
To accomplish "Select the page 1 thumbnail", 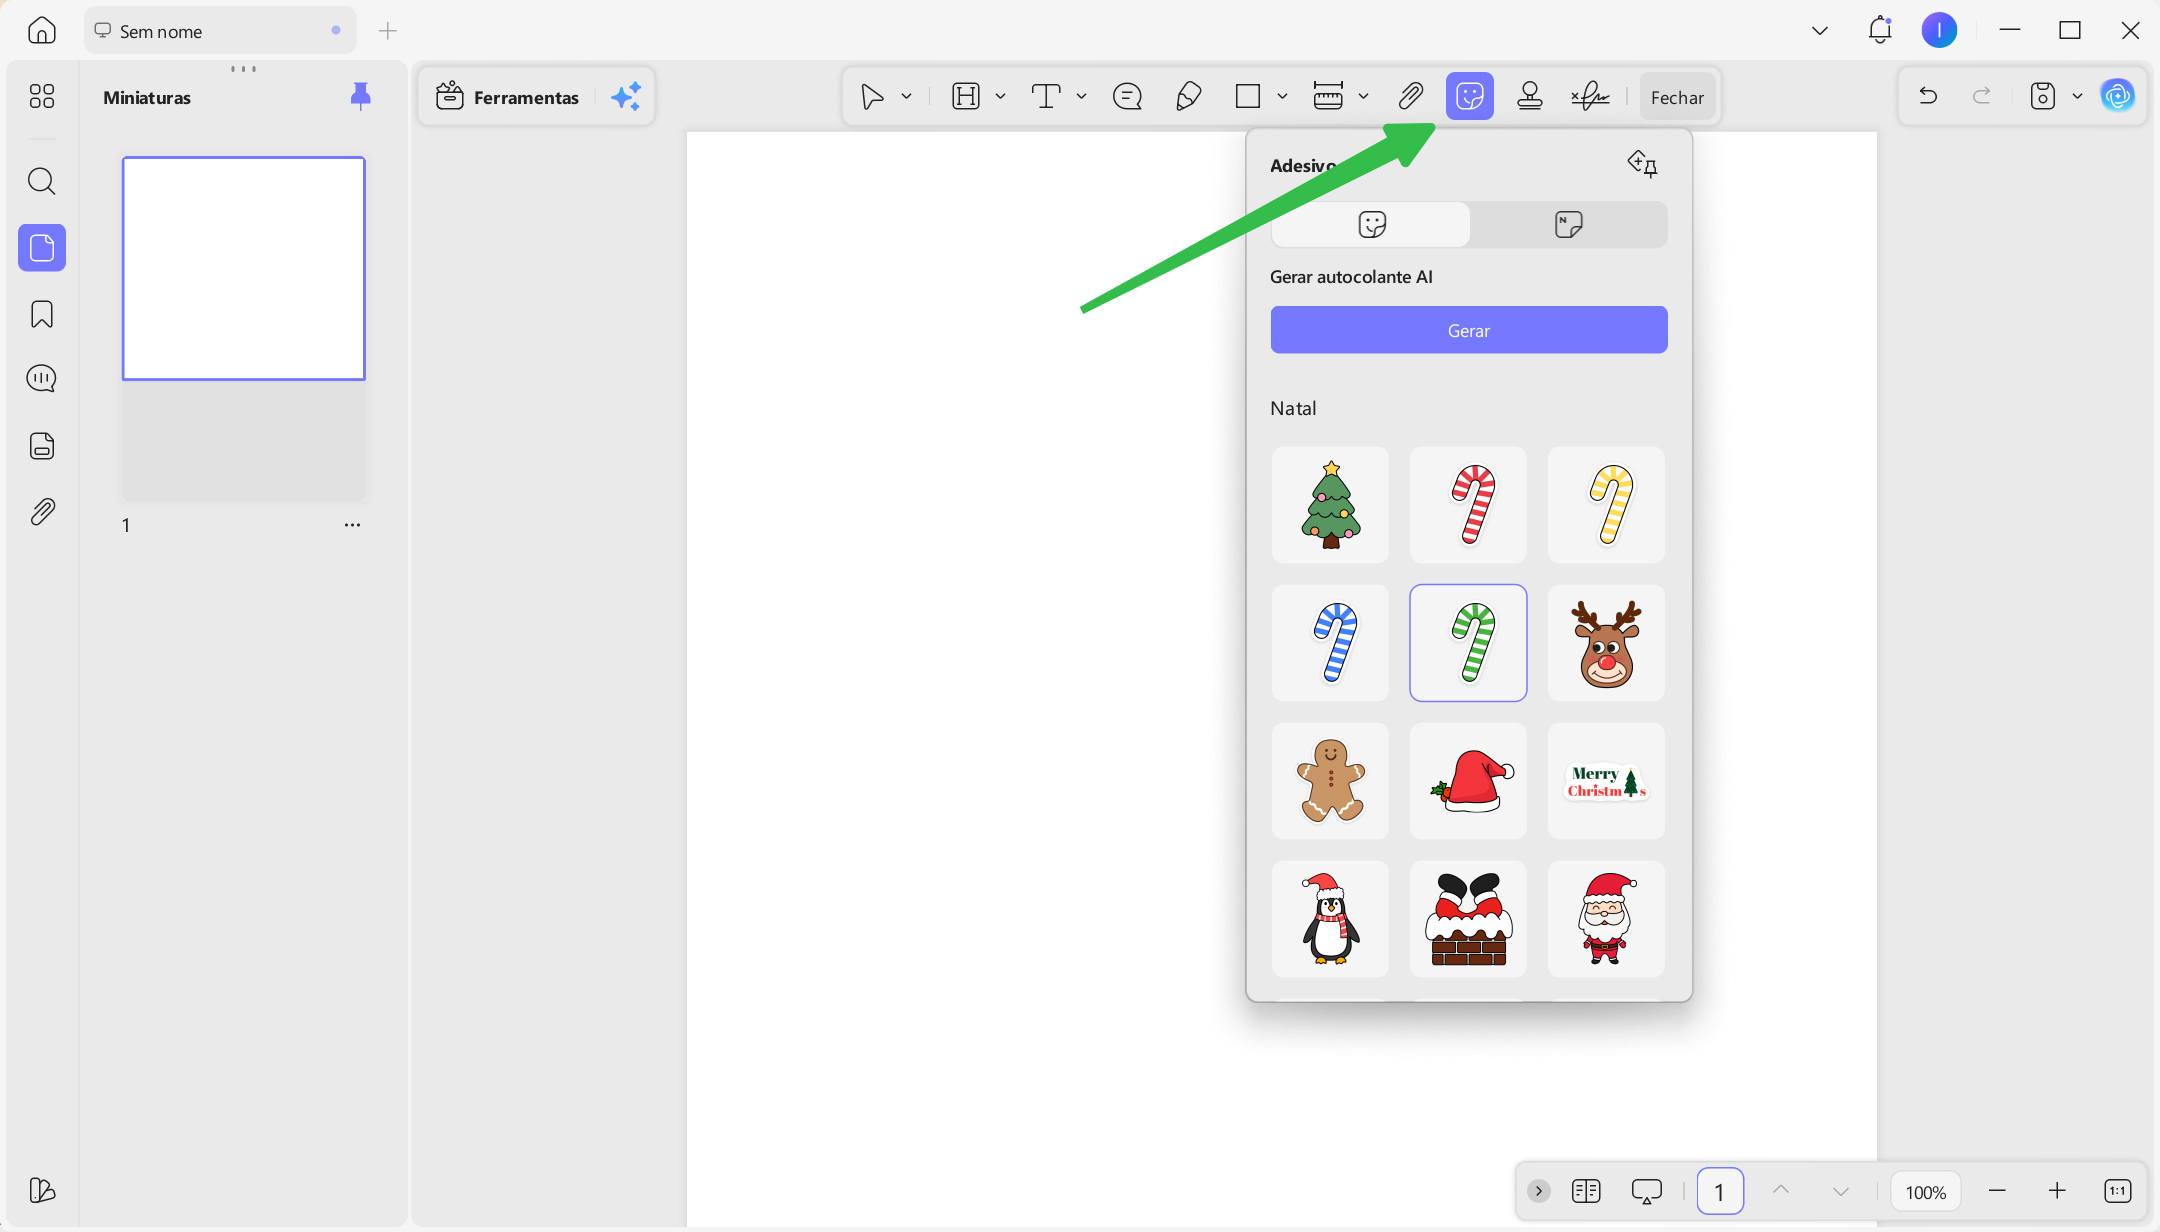I will [x=244, y=268].
